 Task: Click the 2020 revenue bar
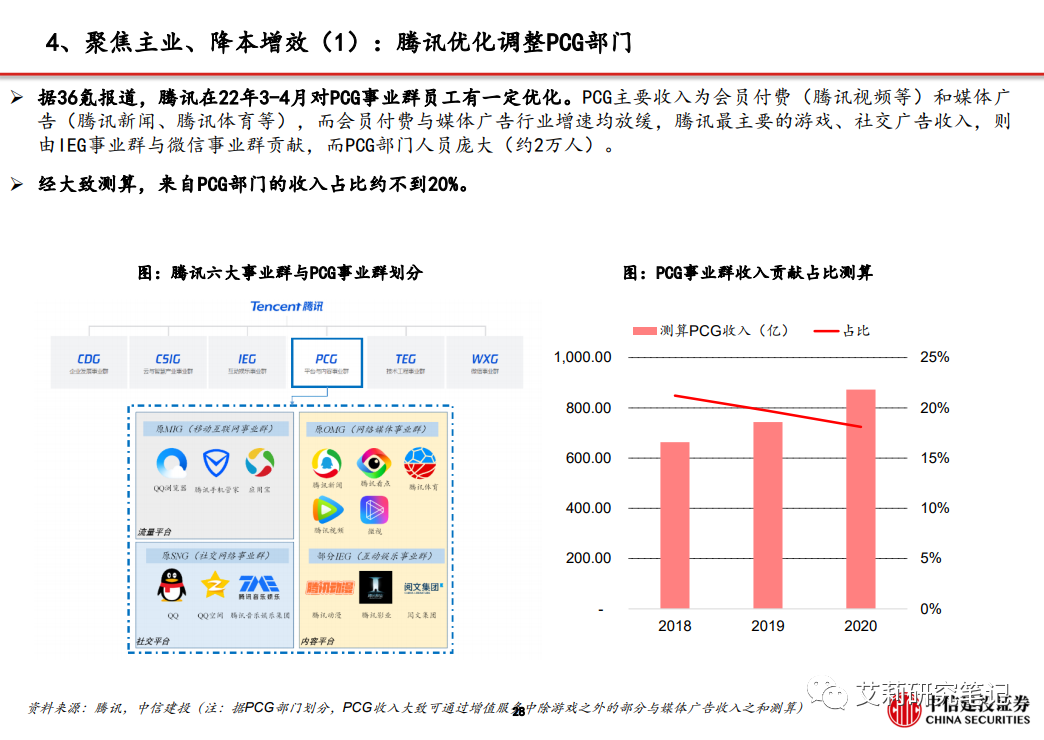(x=860, y=499)
